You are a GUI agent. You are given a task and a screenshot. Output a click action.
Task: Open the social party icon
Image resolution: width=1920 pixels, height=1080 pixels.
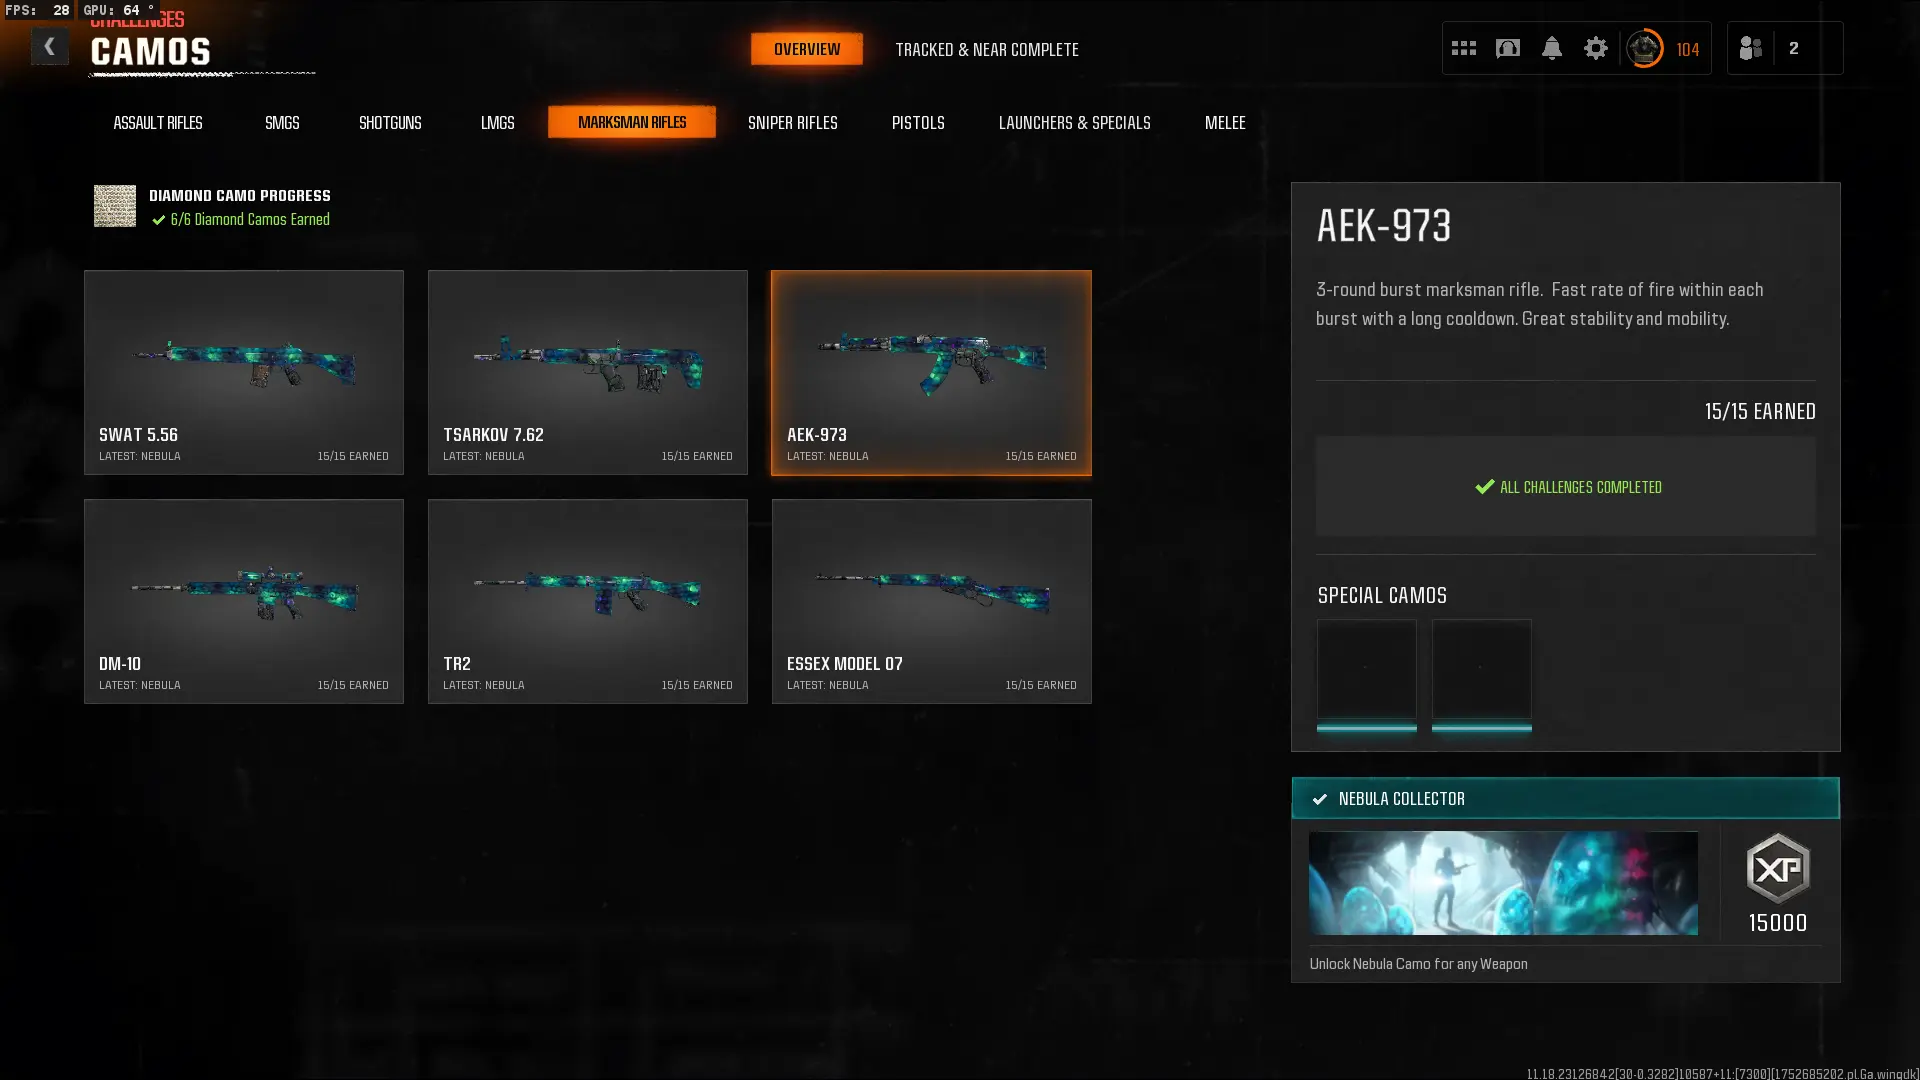pos(1750,48)
